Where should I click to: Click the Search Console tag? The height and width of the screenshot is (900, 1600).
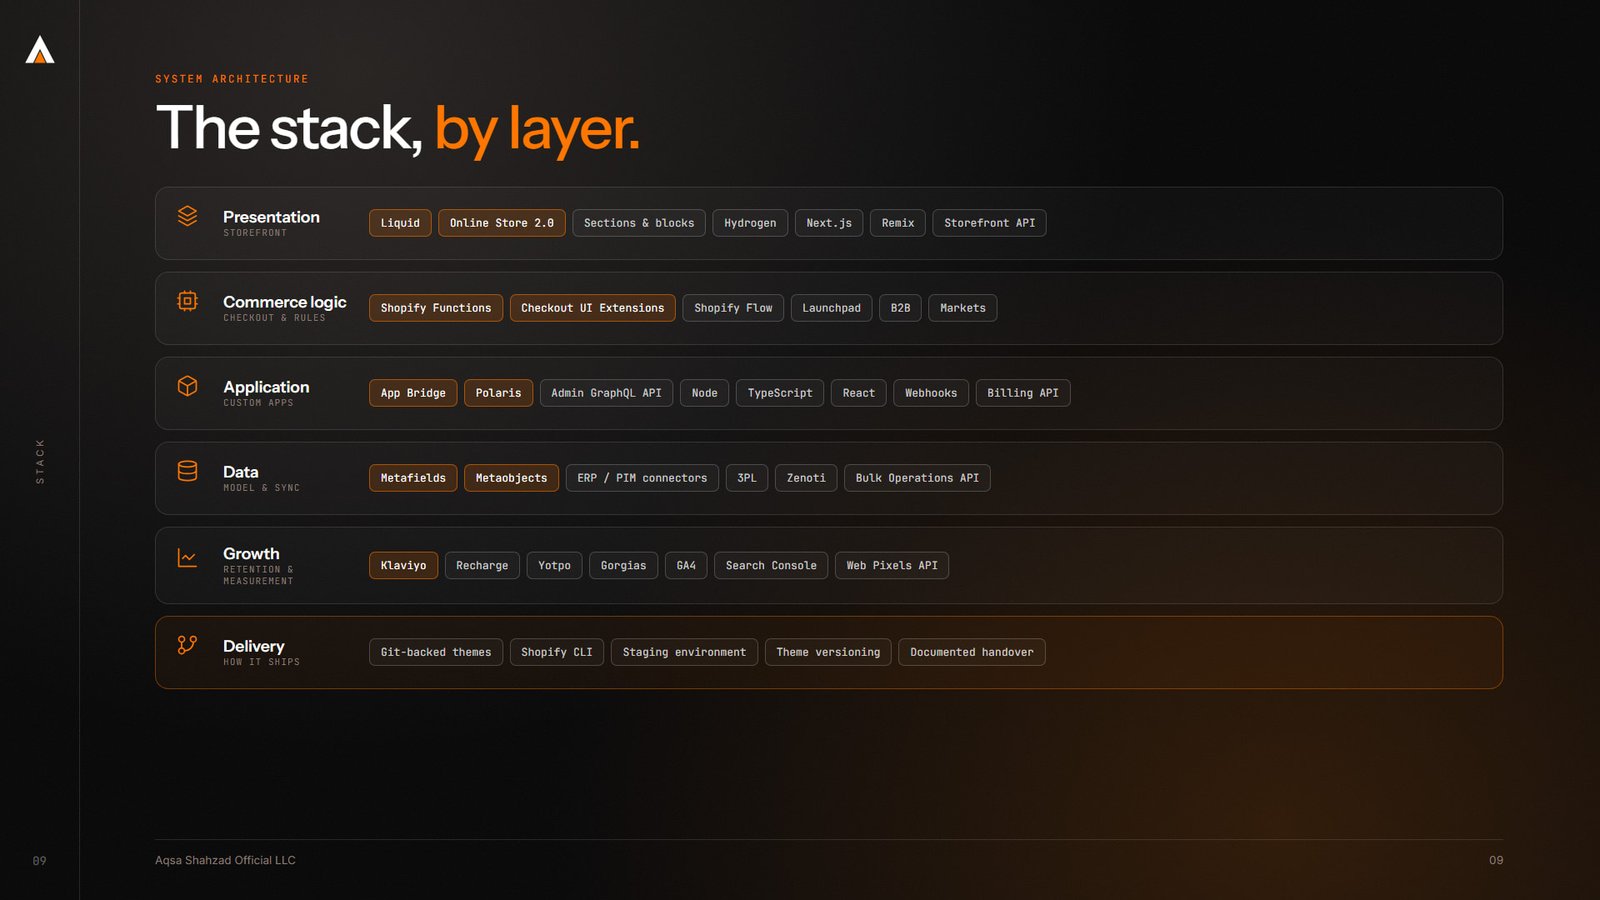click(x=771, y=566)
